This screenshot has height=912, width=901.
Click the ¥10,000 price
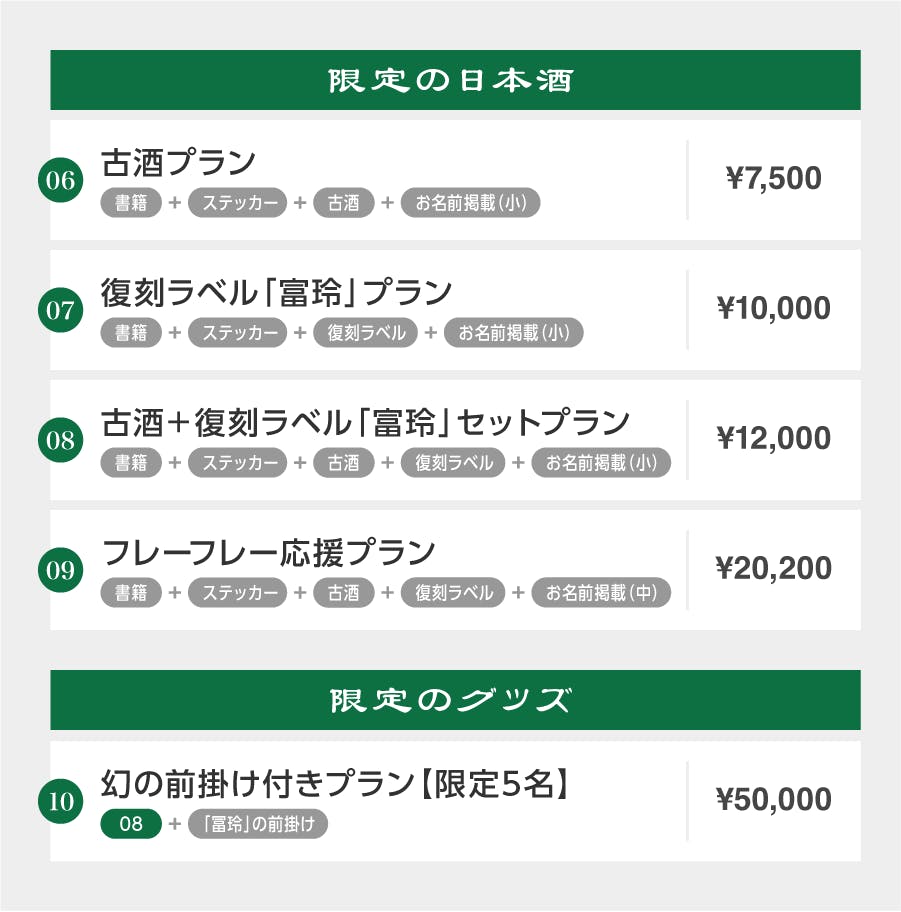click(x=773, y=309)
